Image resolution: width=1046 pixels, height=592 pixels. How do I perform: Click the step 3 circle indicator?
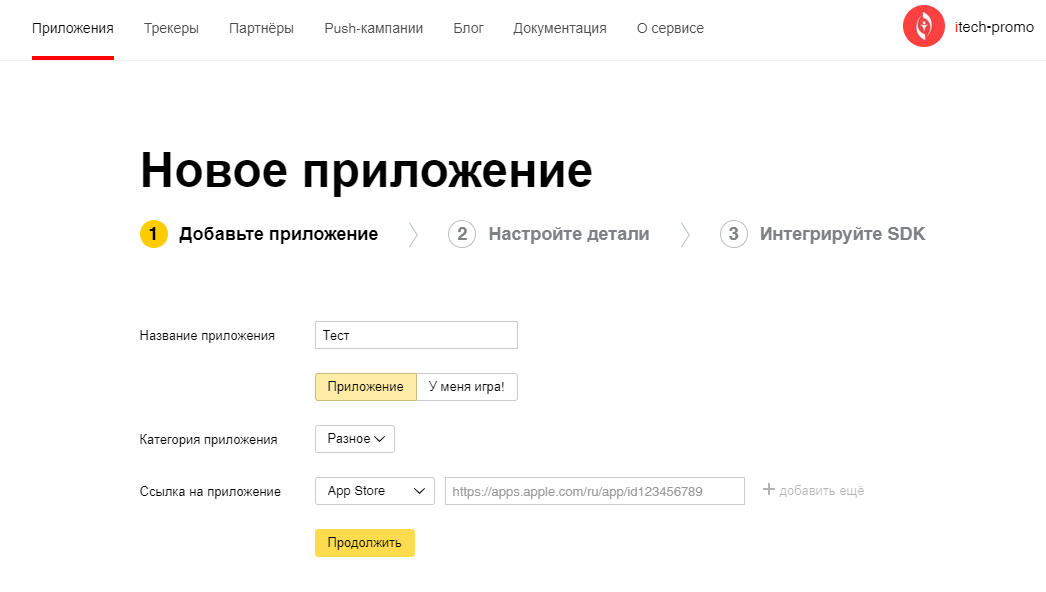(x=733, y=234)
